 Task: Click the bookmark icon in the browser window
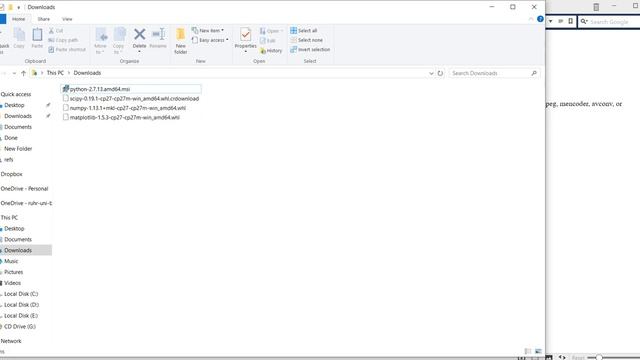tap(571, 21)
